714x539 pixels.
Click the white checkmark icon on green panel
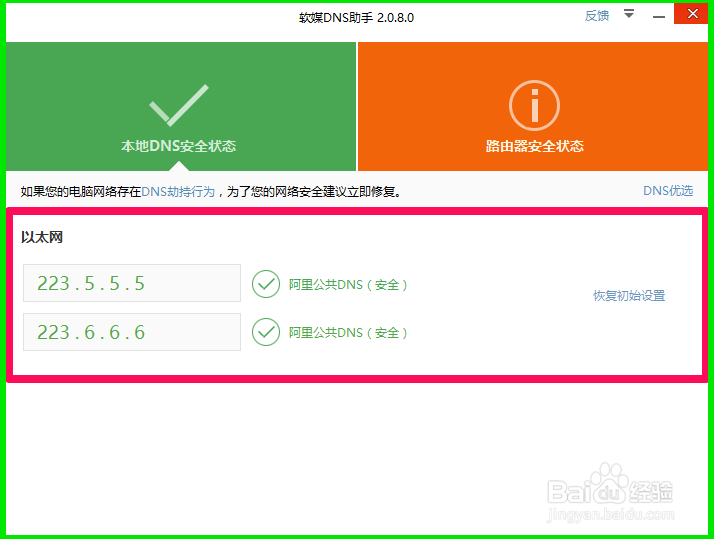pos(178,105)
